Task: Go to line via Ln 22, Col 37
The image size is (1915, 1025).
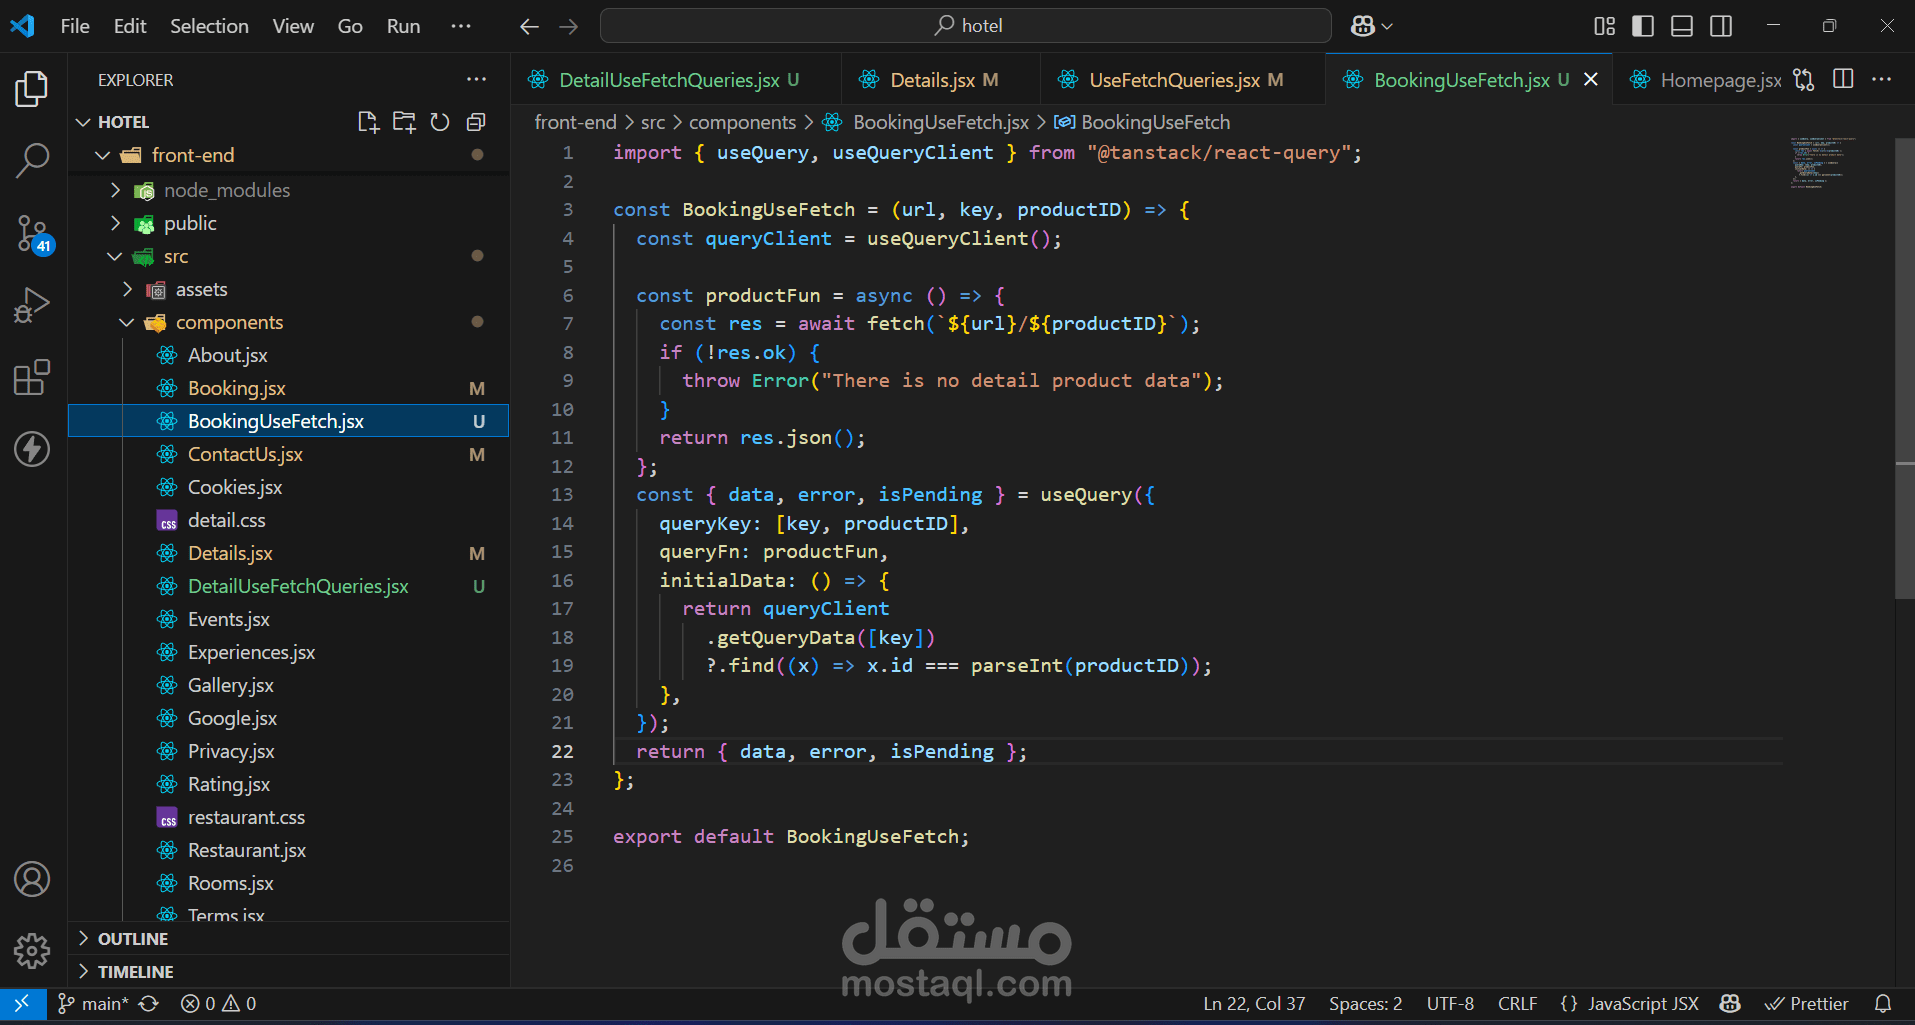Action: (1254, 1003)
